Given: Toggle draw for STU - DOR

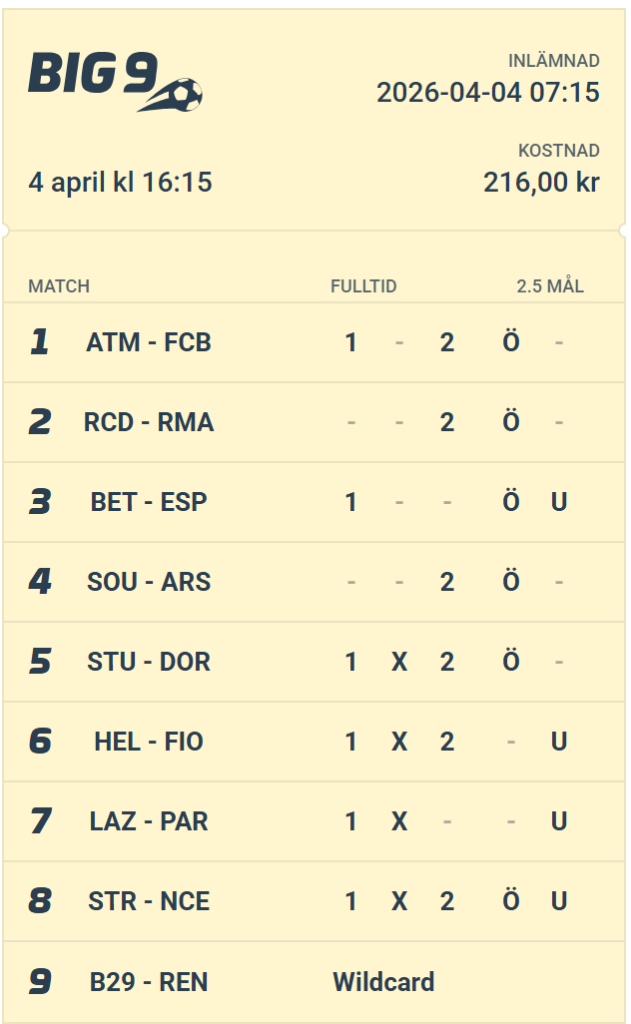Looking at the screenshot, I should (x=399, y=662).
